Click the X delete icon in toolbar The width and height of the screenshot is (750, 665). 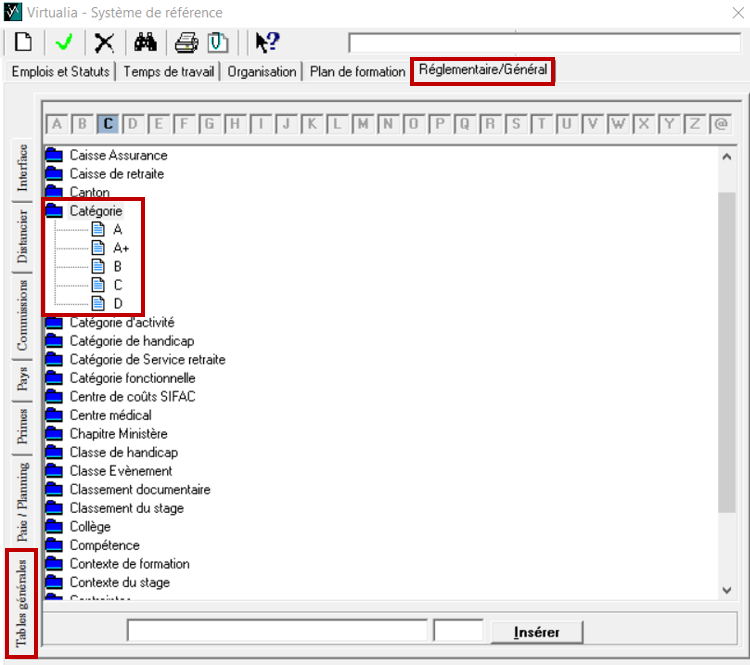click(103, 42)
